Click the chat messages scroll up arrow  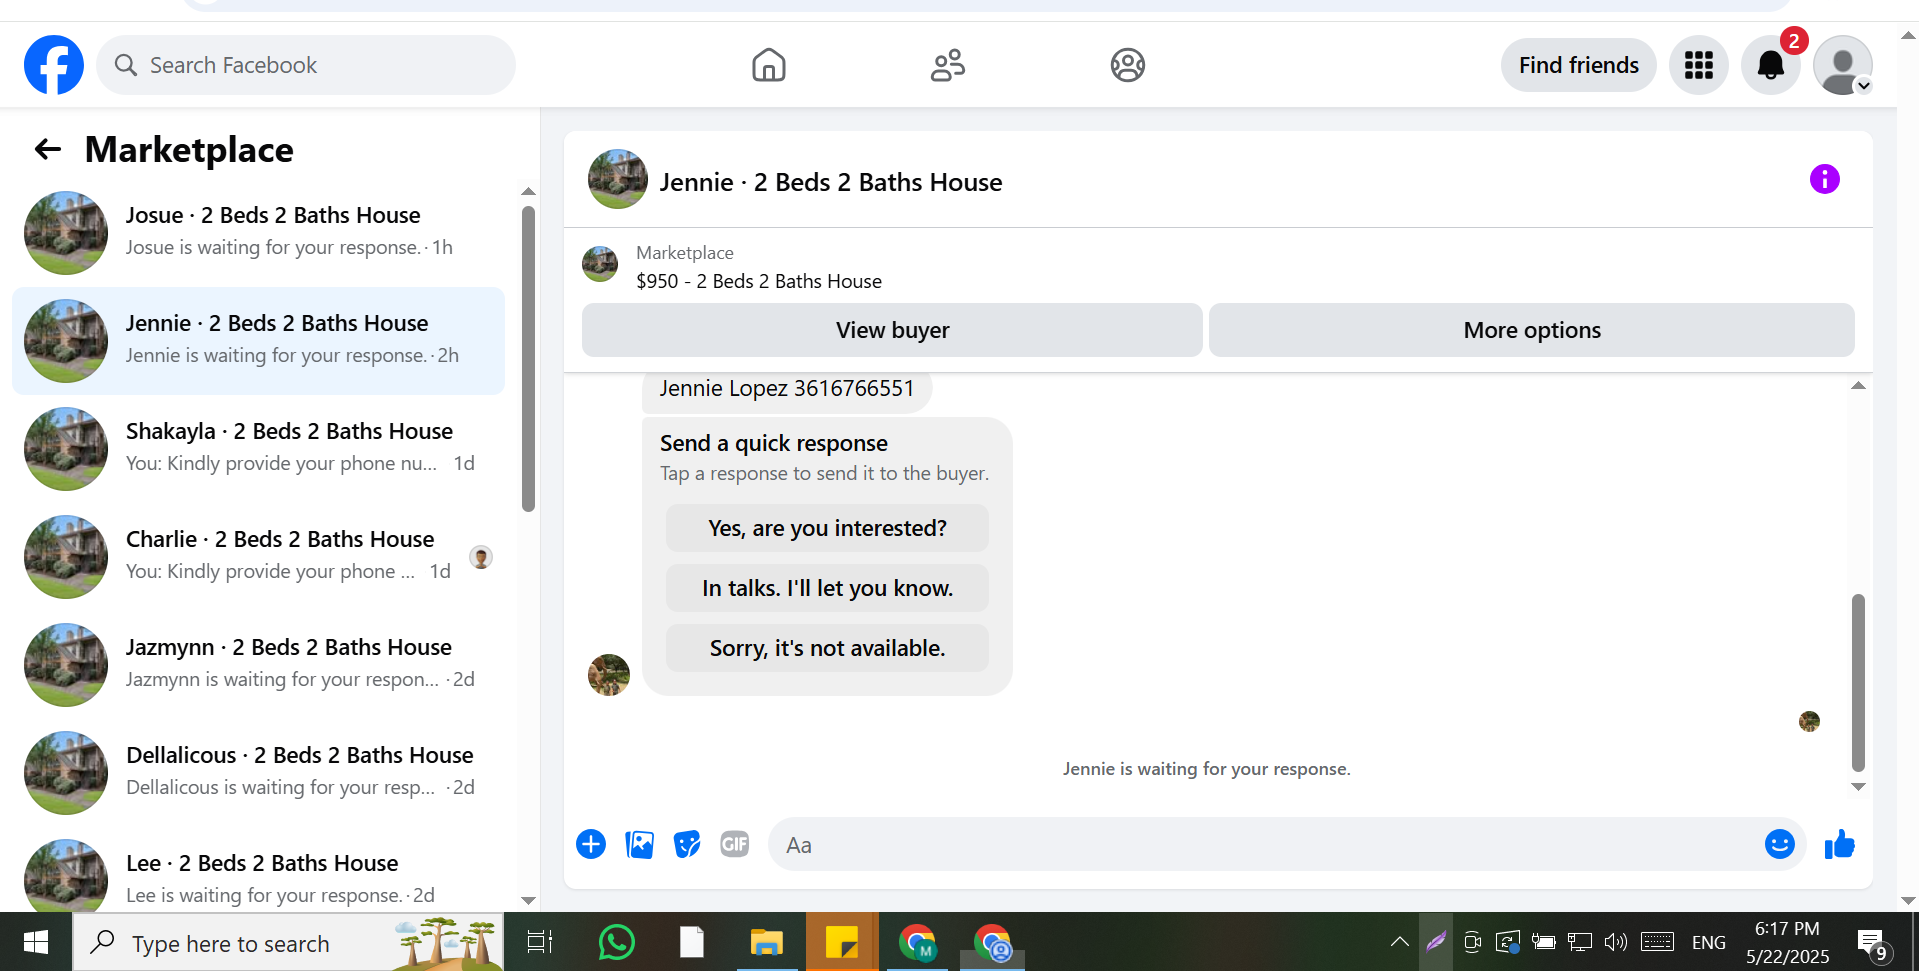[x=1858, y=386]
